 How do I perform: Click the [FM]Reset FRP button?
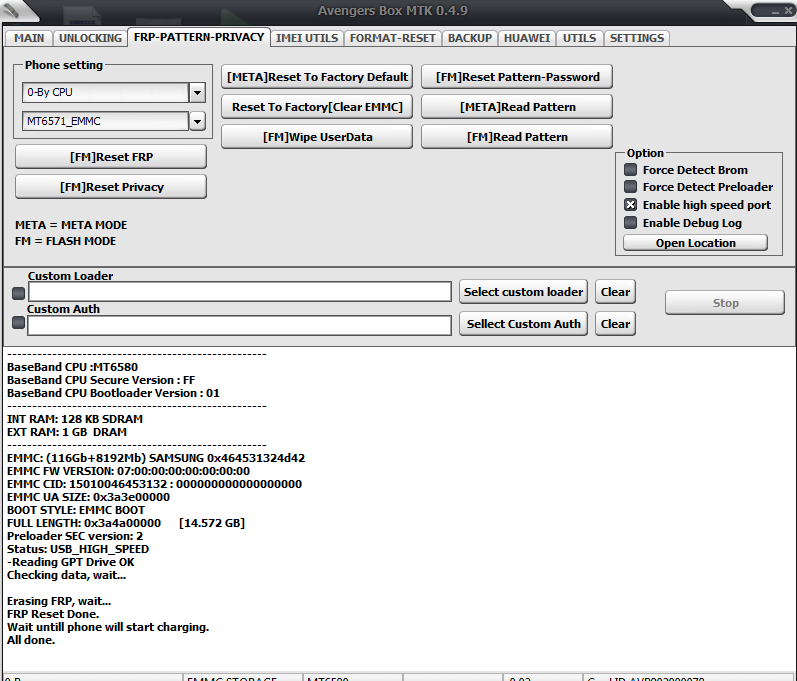pyautogui.click(x=111, y=157)
